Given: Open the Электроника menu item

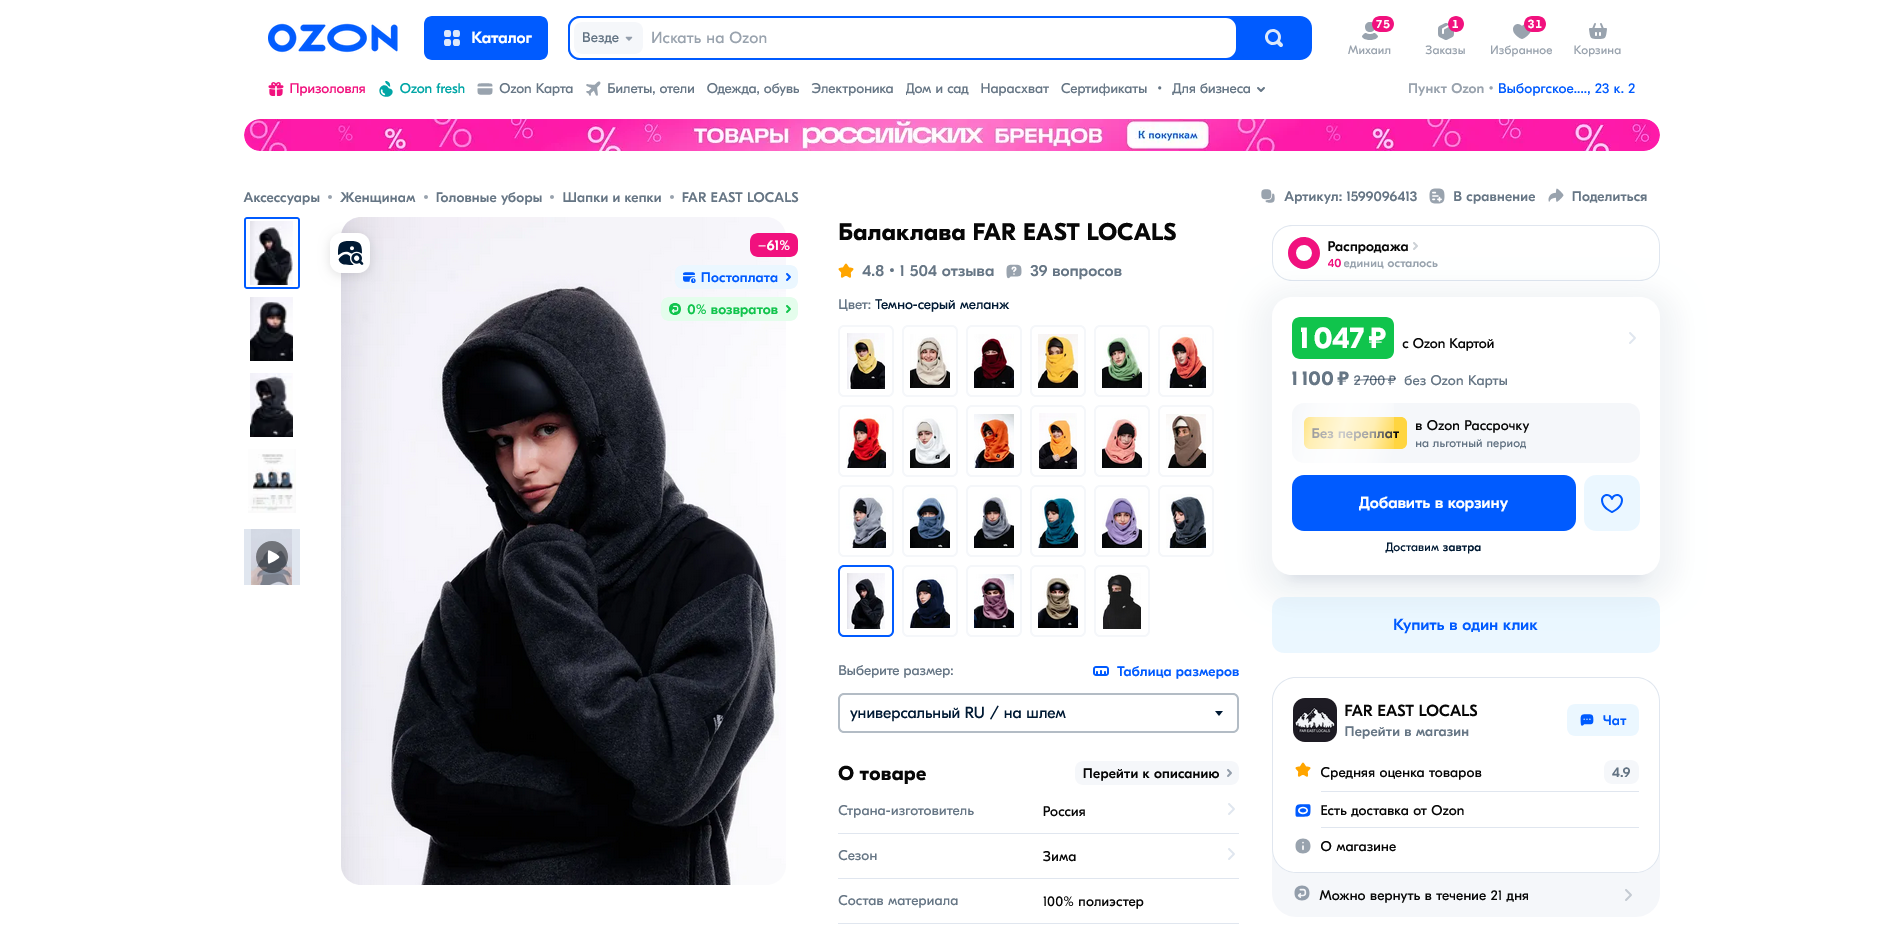Looking at the screenshot, I should pos(852,89).
